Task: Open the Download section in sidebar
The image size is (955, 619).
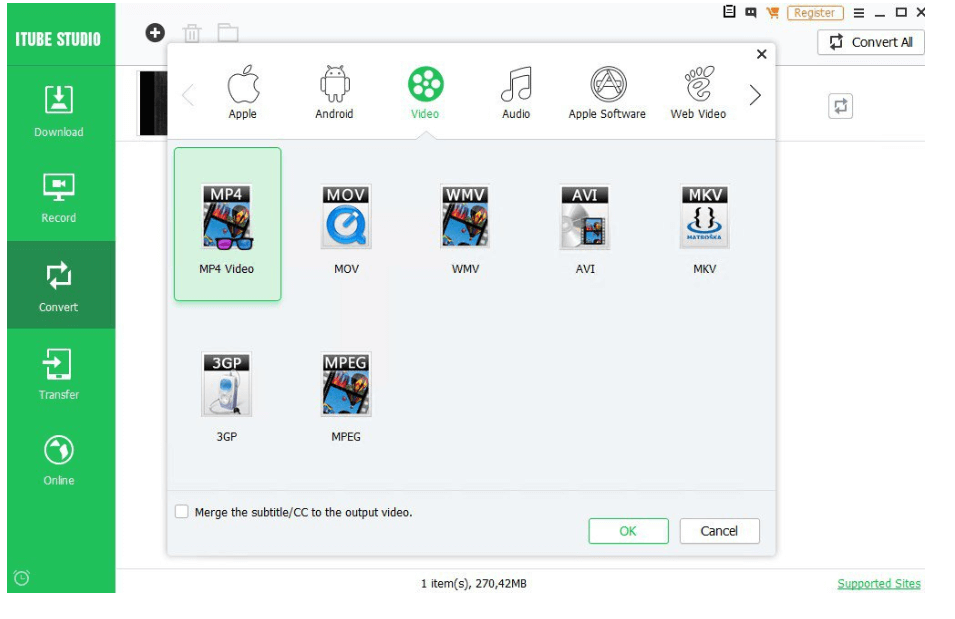Action: (58, 111)
